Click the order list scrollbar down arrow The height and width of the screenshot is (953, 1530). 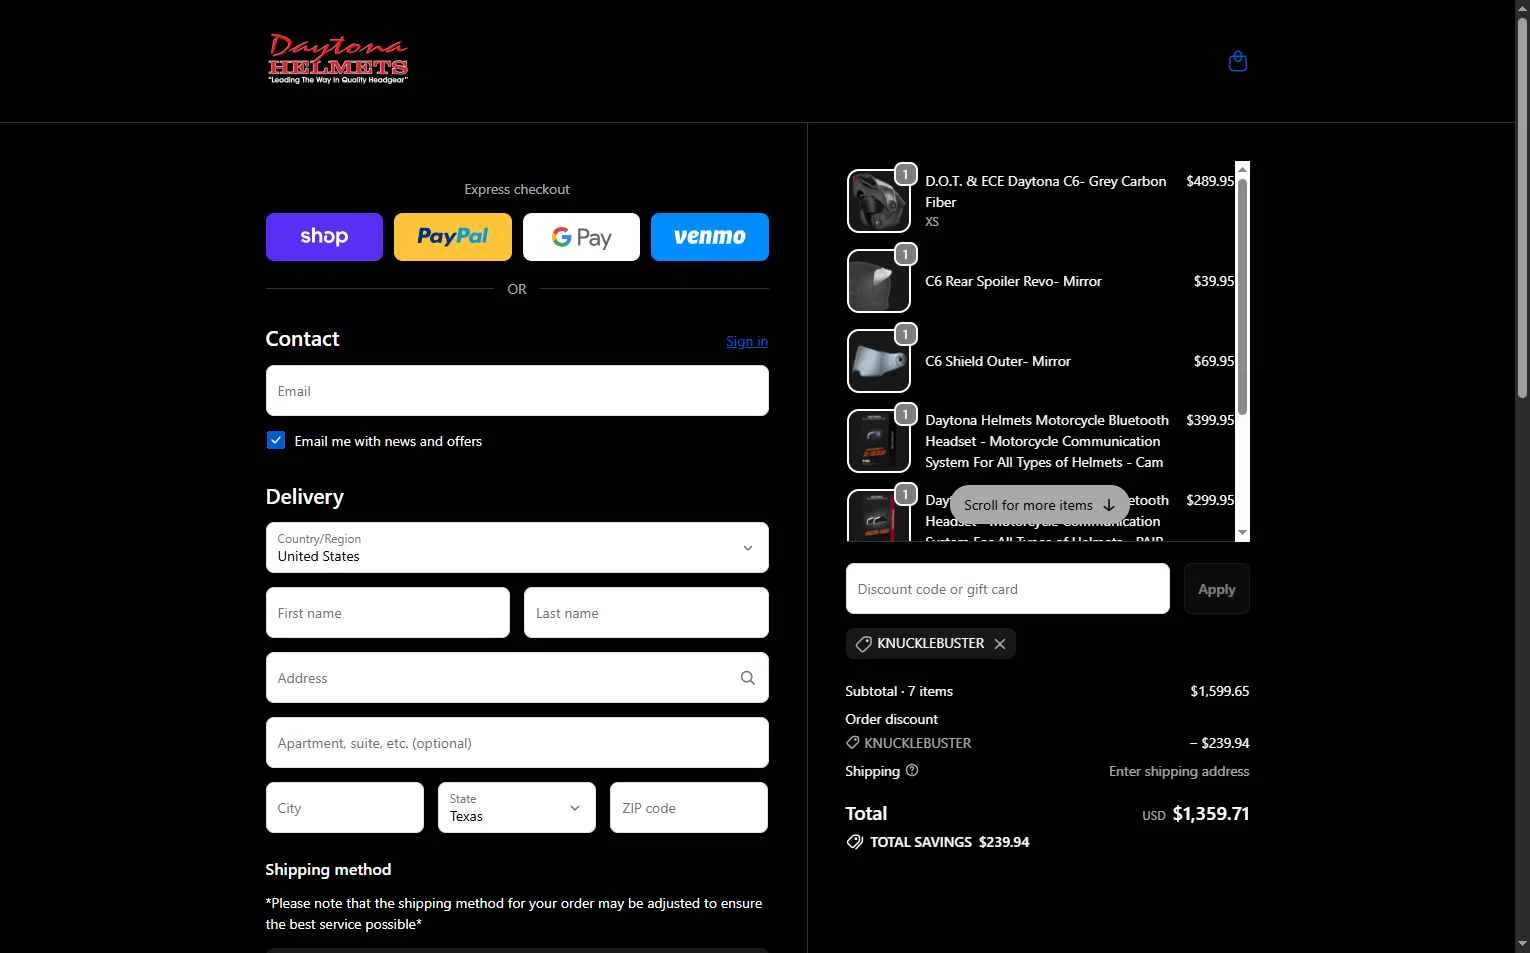point(1242,533)
